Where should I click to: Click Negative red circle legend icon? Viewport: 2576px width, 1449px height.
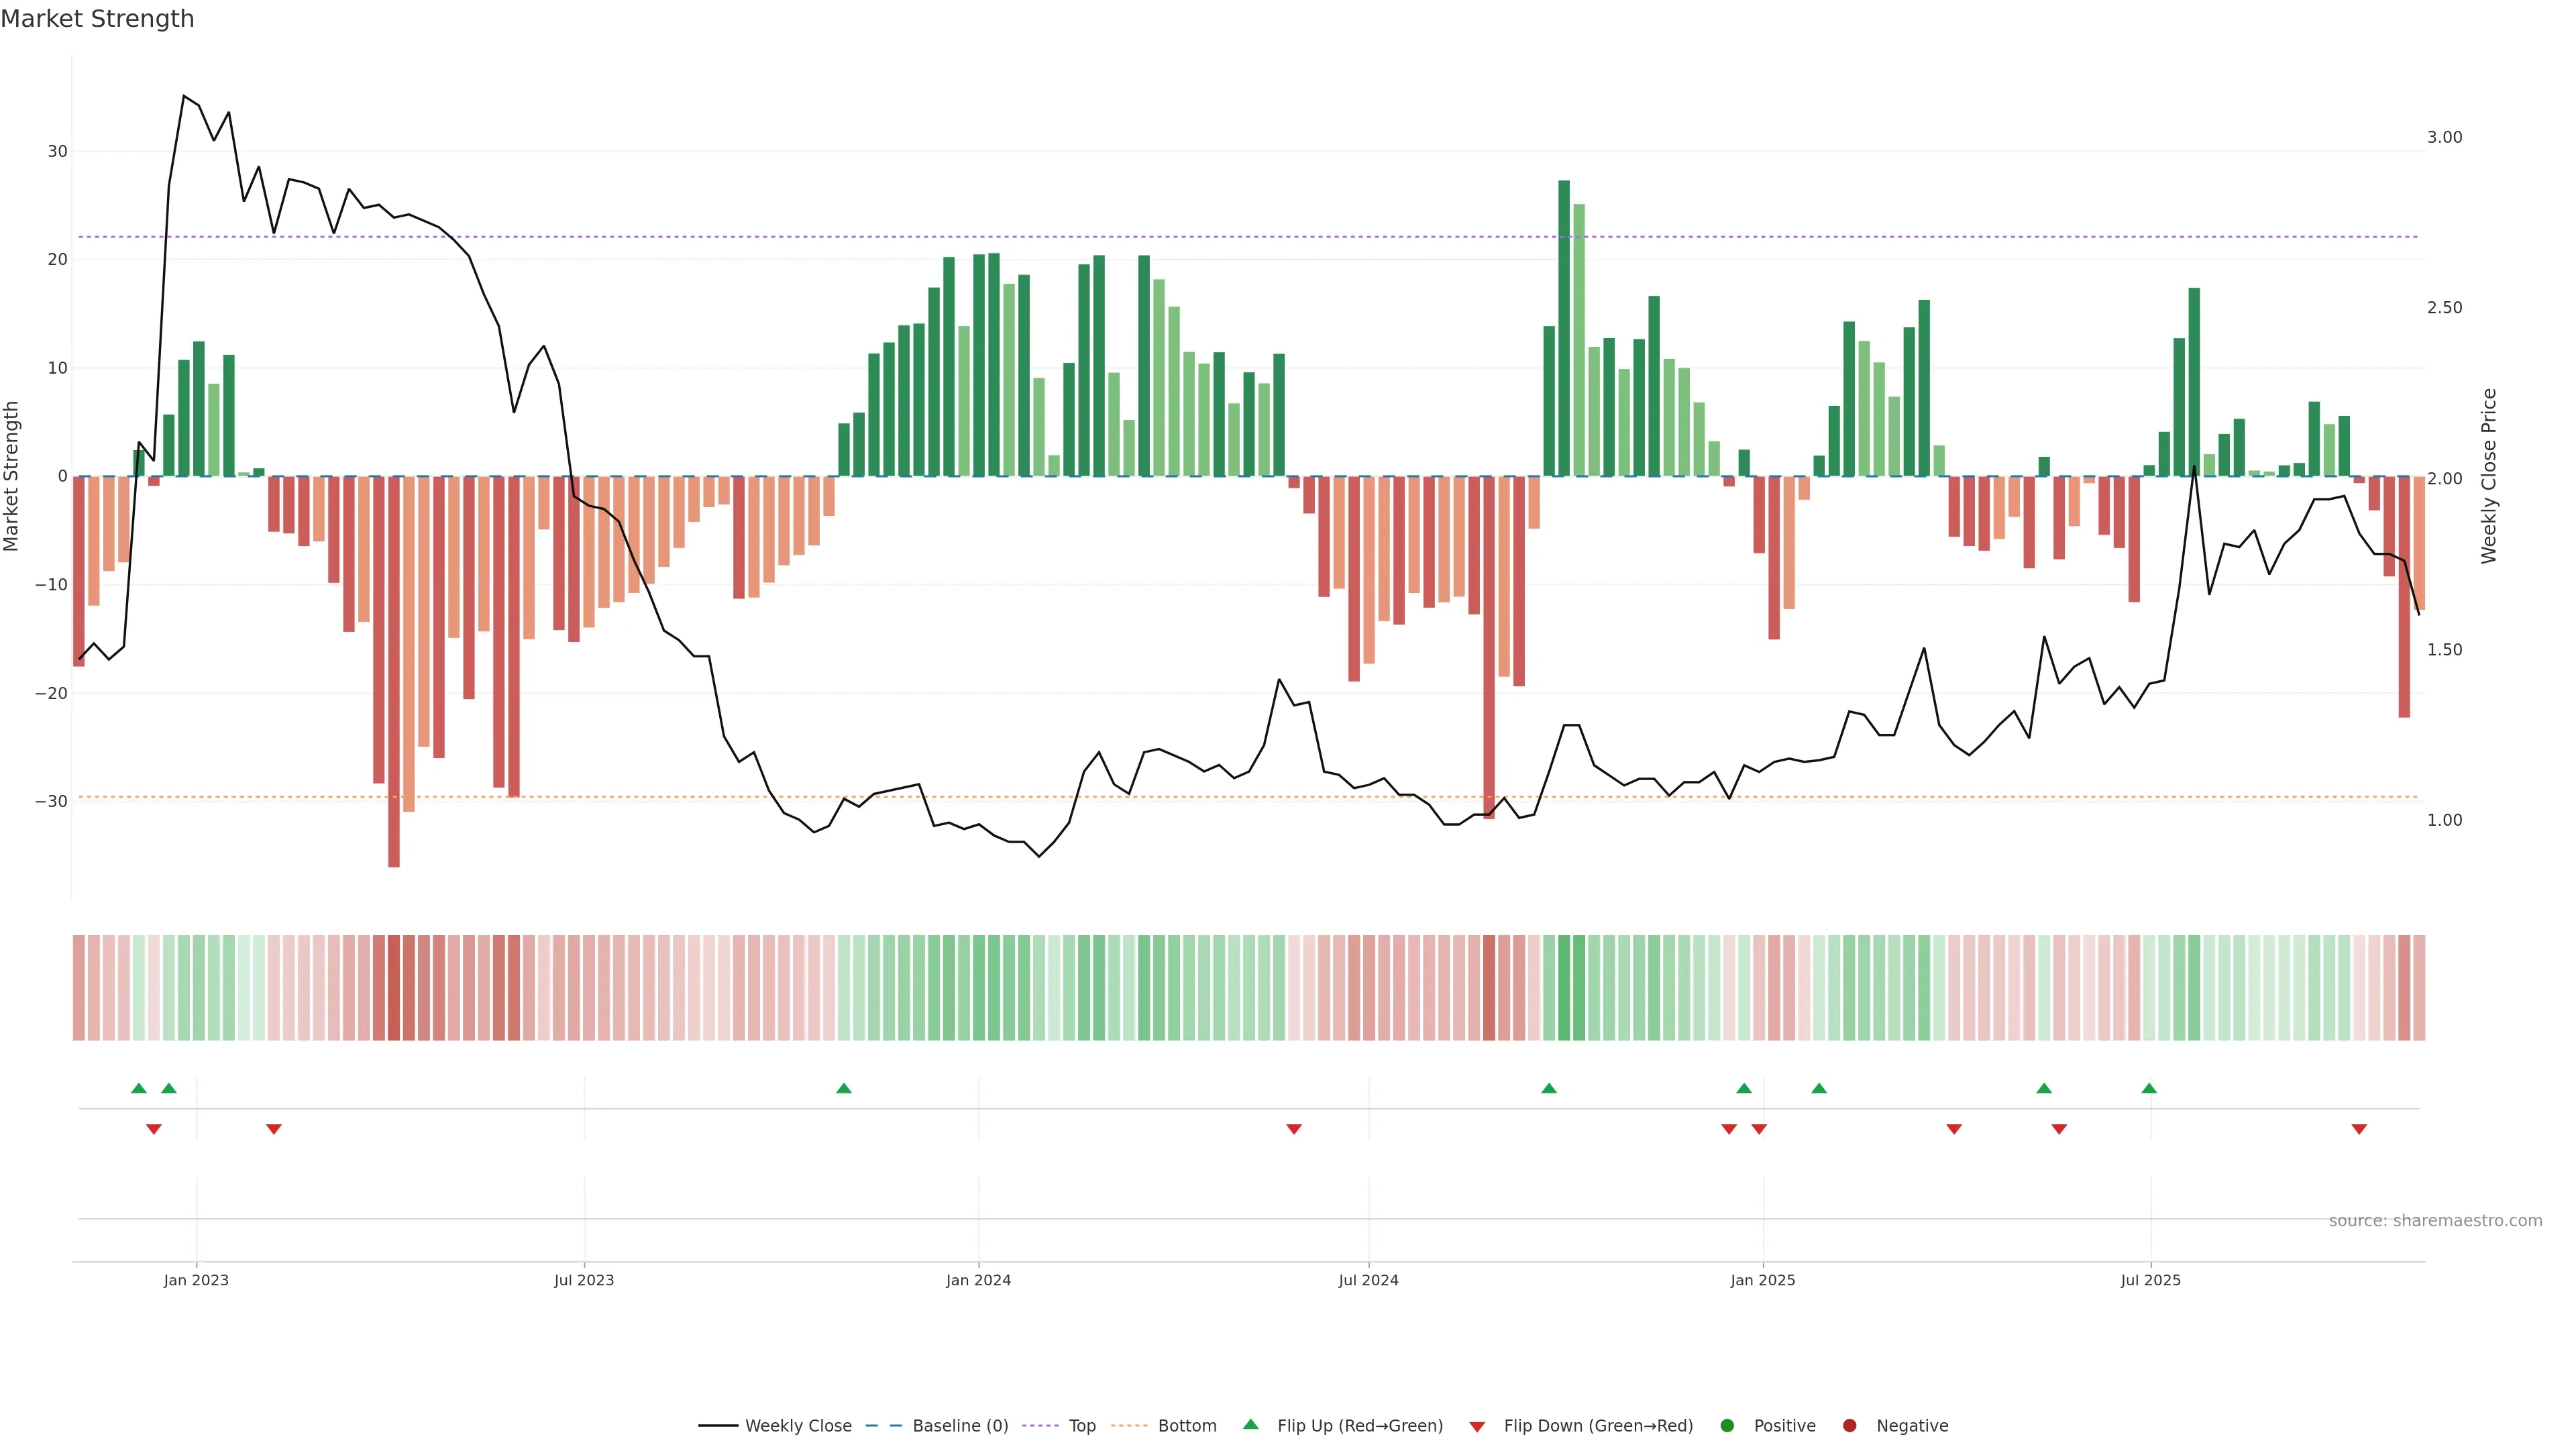(x=1849, y=1426)
